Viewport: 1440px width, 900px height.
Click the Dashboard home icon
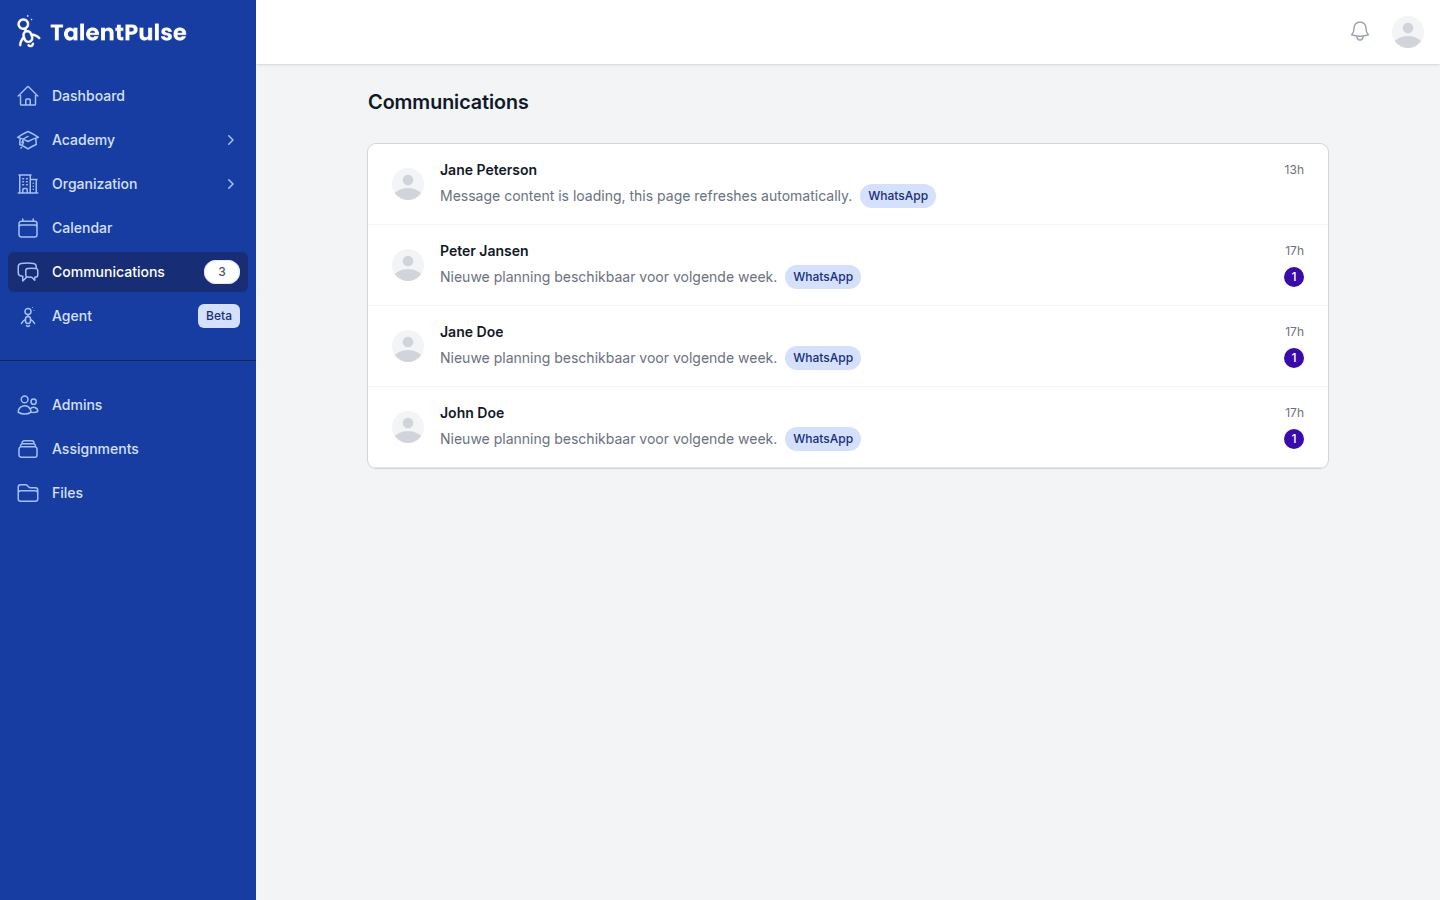click(28, 96)
